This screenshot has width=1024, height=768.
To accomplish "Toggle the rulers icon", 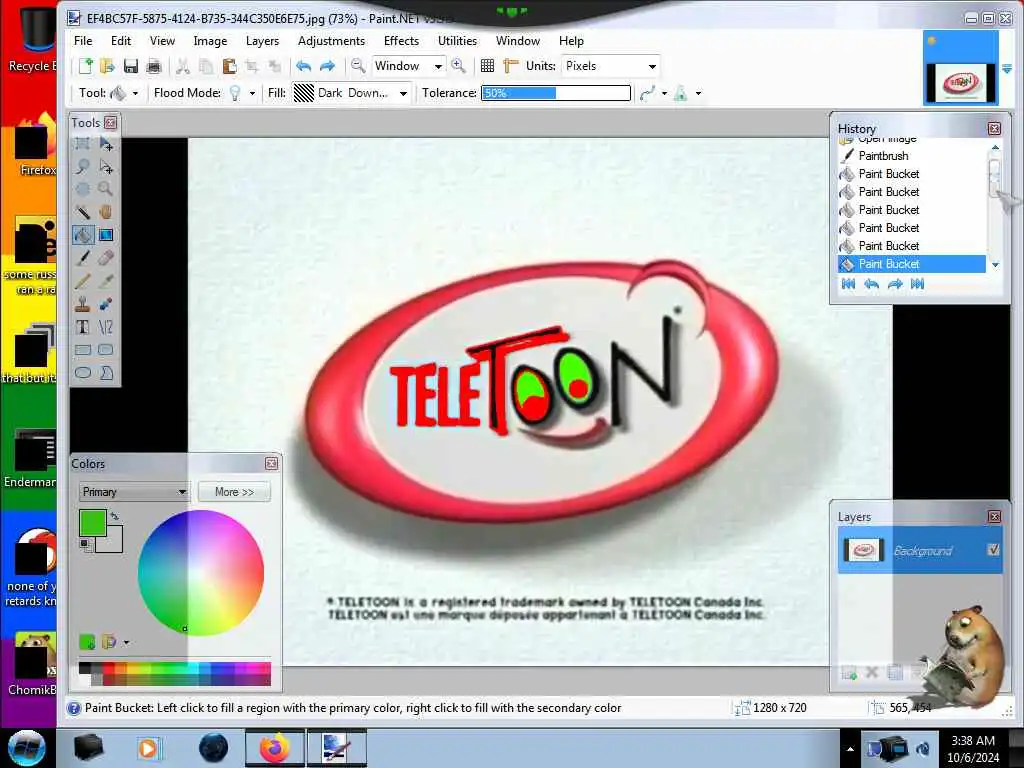I will coord(511,66).
